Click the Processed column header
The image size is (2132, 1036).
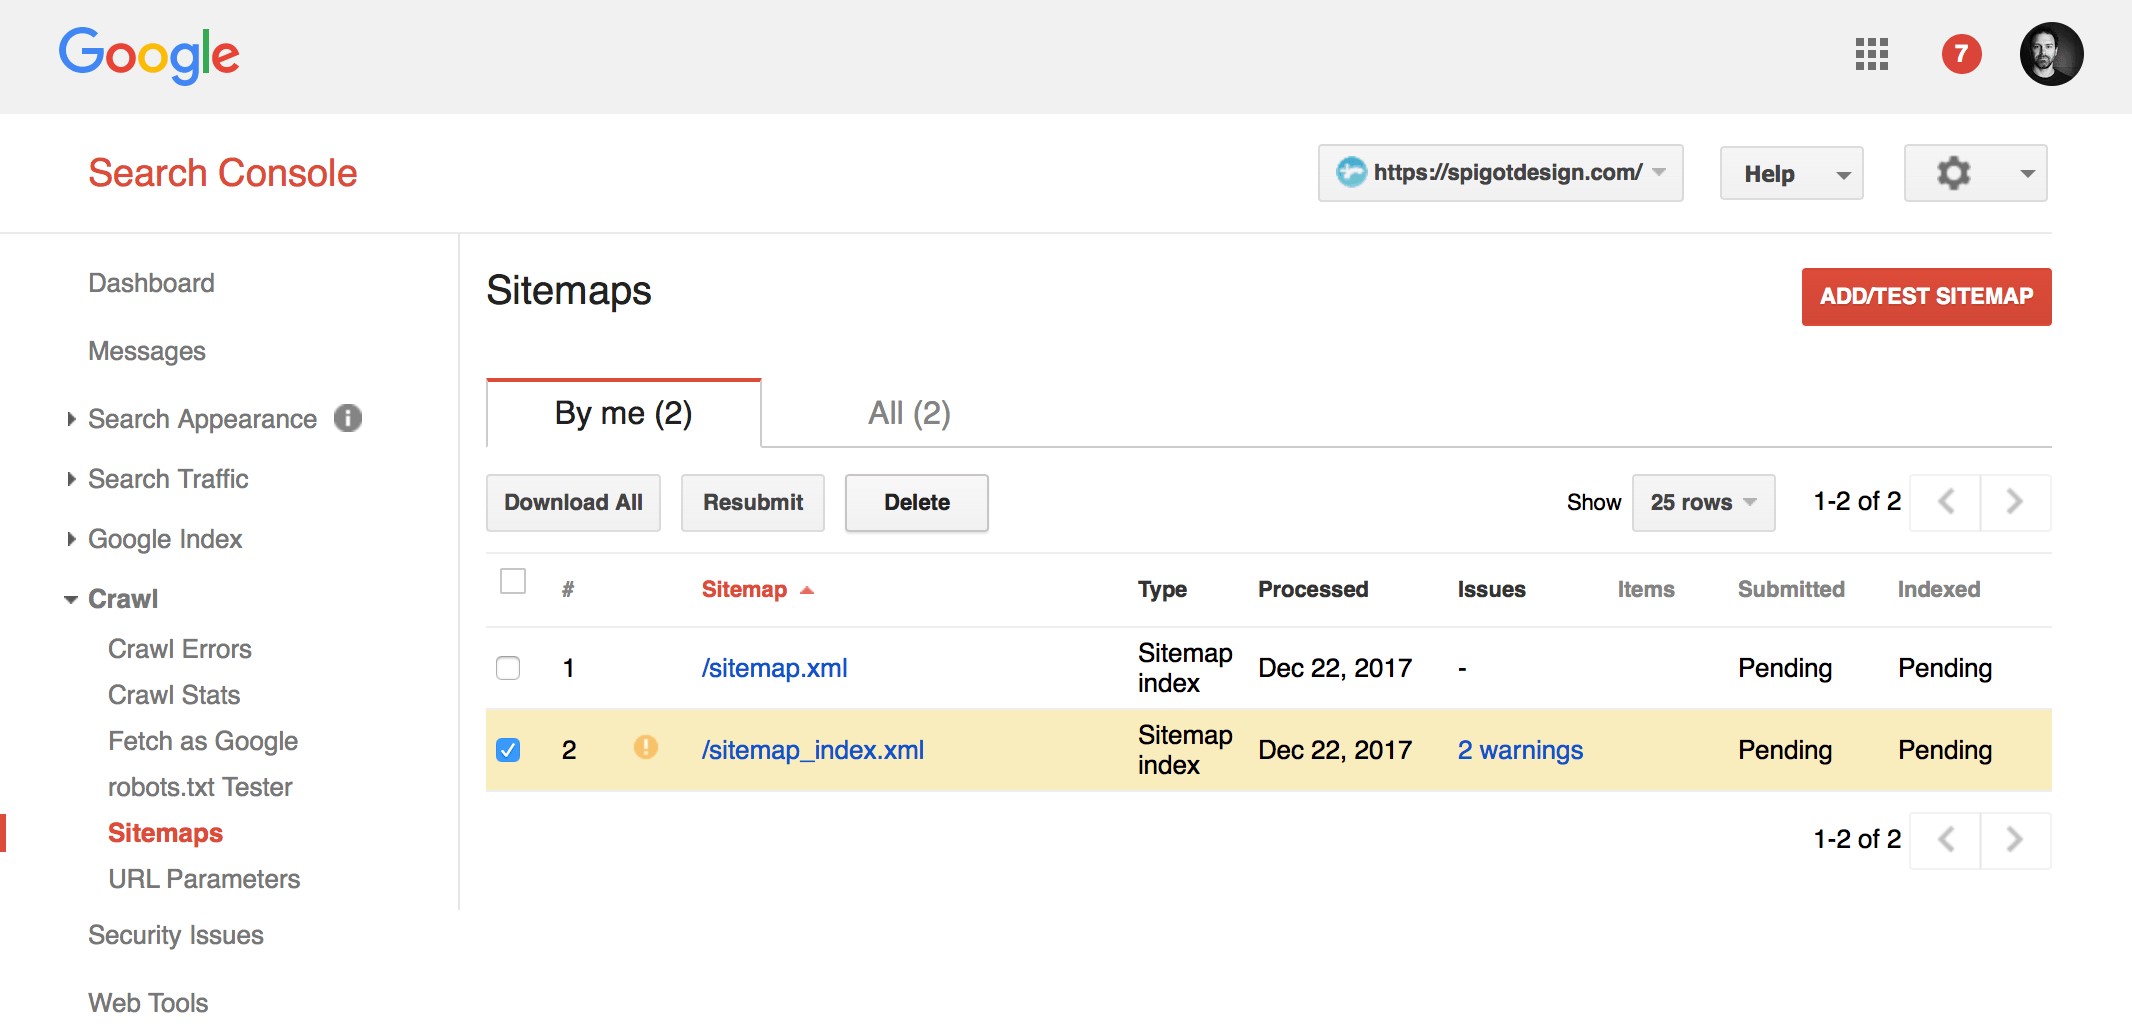tap(1313, 590)
